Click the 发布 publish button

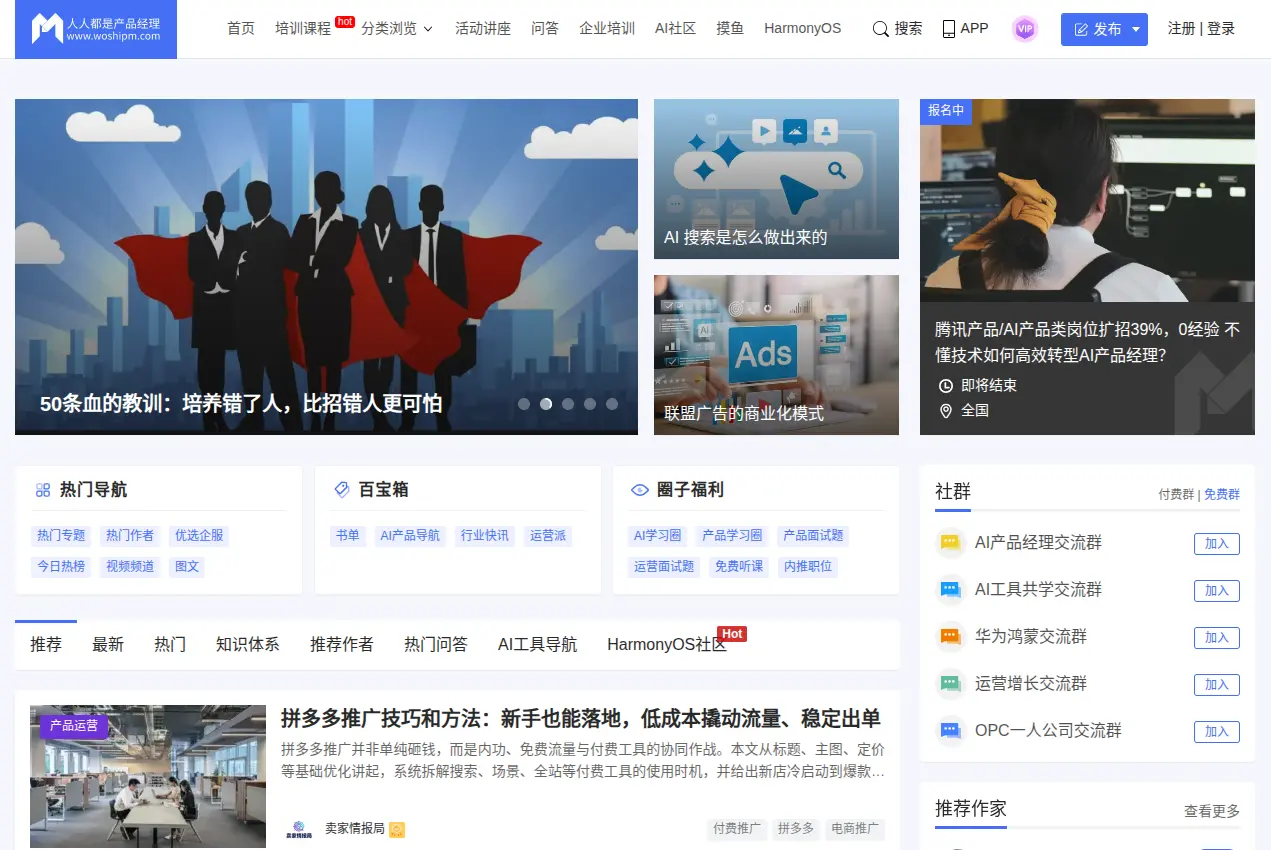click(1097, 29)
